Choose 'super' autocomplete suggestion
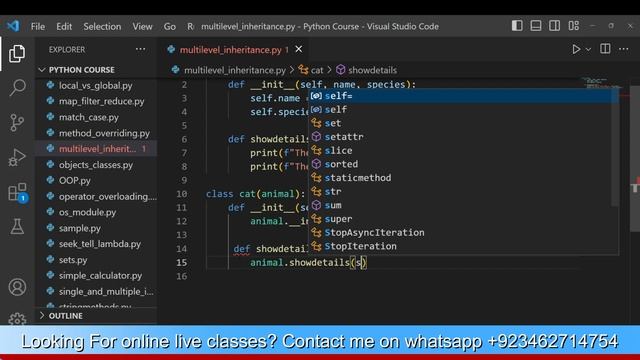 [x=463, y=219]
